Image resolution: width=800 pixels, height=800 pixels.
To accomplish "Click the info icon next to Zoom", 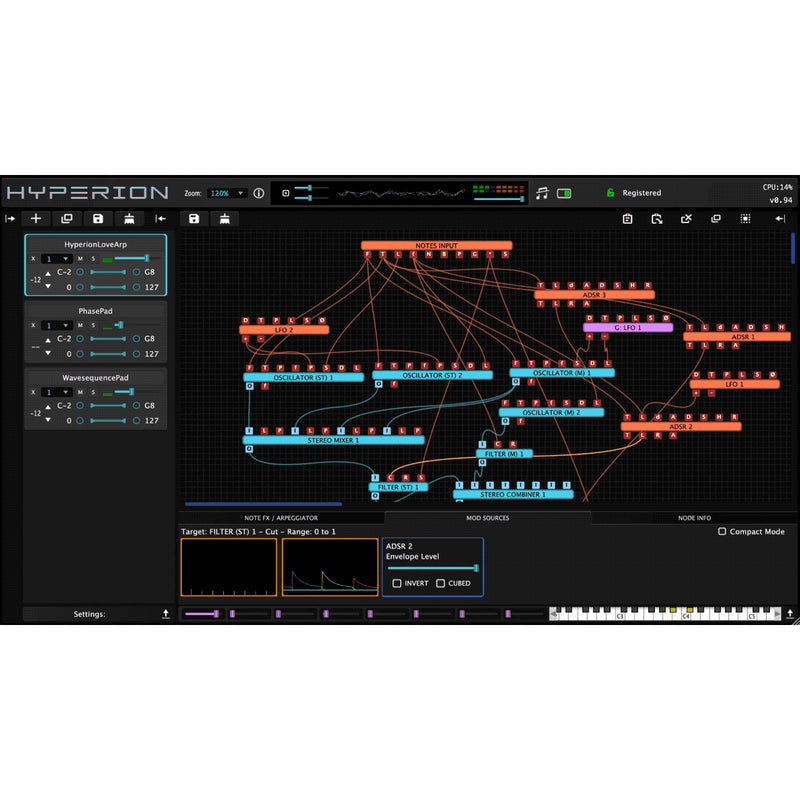I will pyautogui.click(x=258, y=193).
